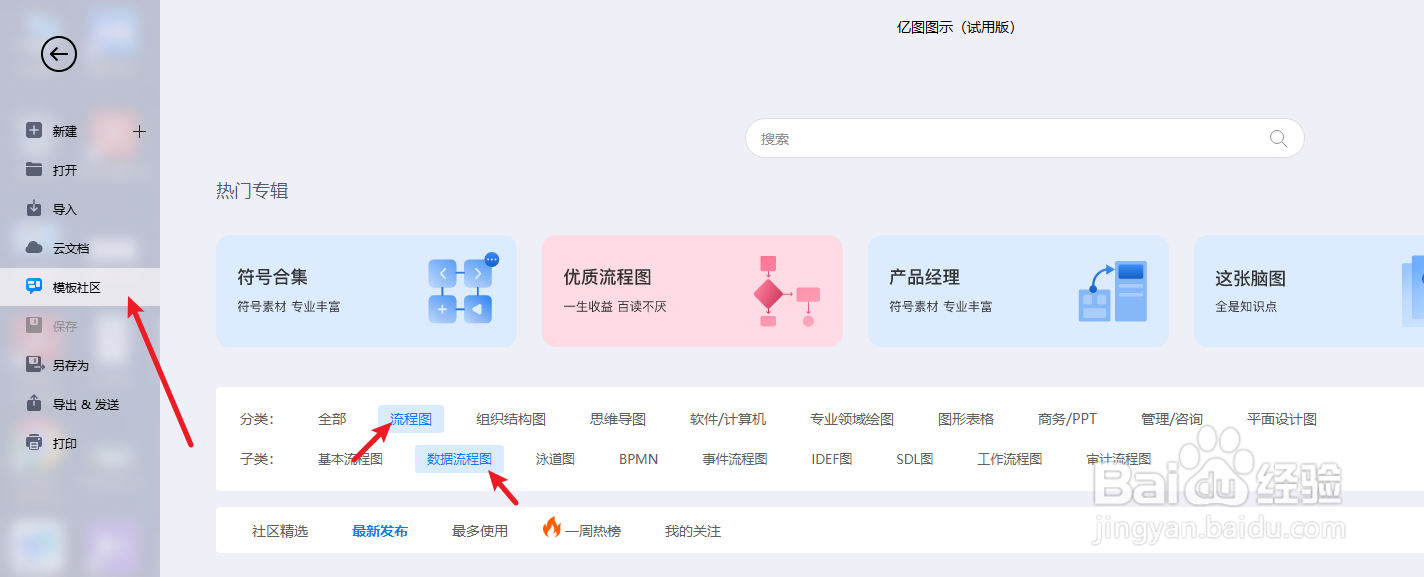Viewport: 1424px width, 577px height.
Task: Pick the SDL图 subcategory
Action: 915,459
